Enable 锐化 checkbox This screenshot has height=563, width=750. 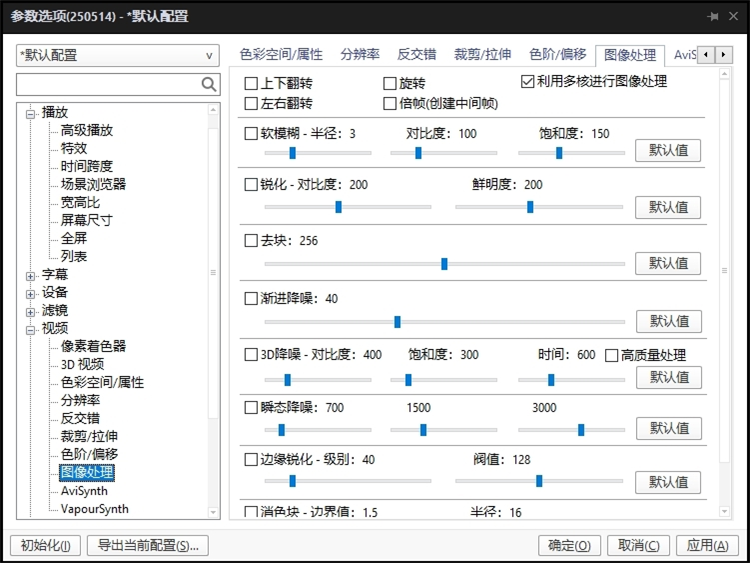(x=251, y=185)
